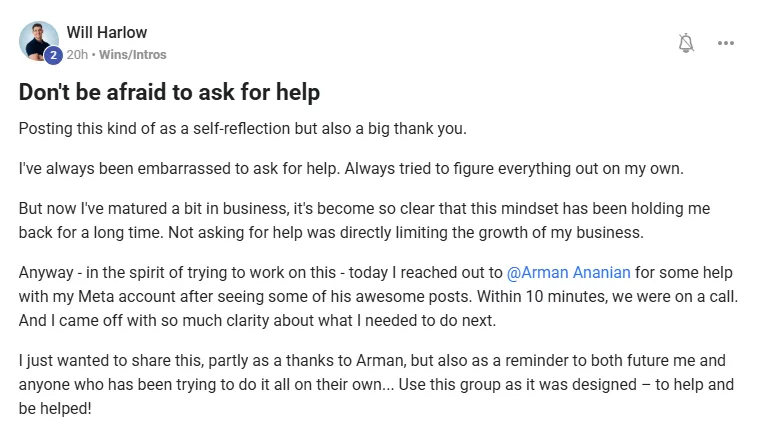Toggle the post notification bell
Image resolution: width=764 pixels, height=438 pixels.
[686, 43]
